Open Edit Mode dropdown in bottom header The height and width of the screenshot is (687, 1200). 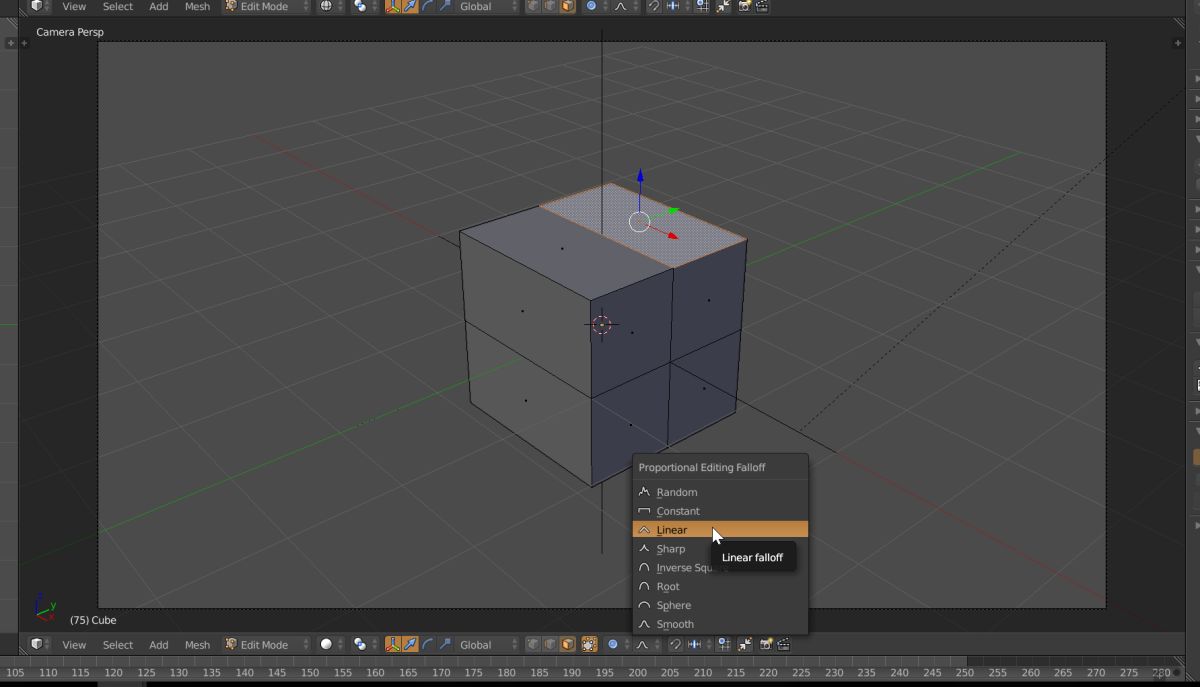(x=266, y=645)
